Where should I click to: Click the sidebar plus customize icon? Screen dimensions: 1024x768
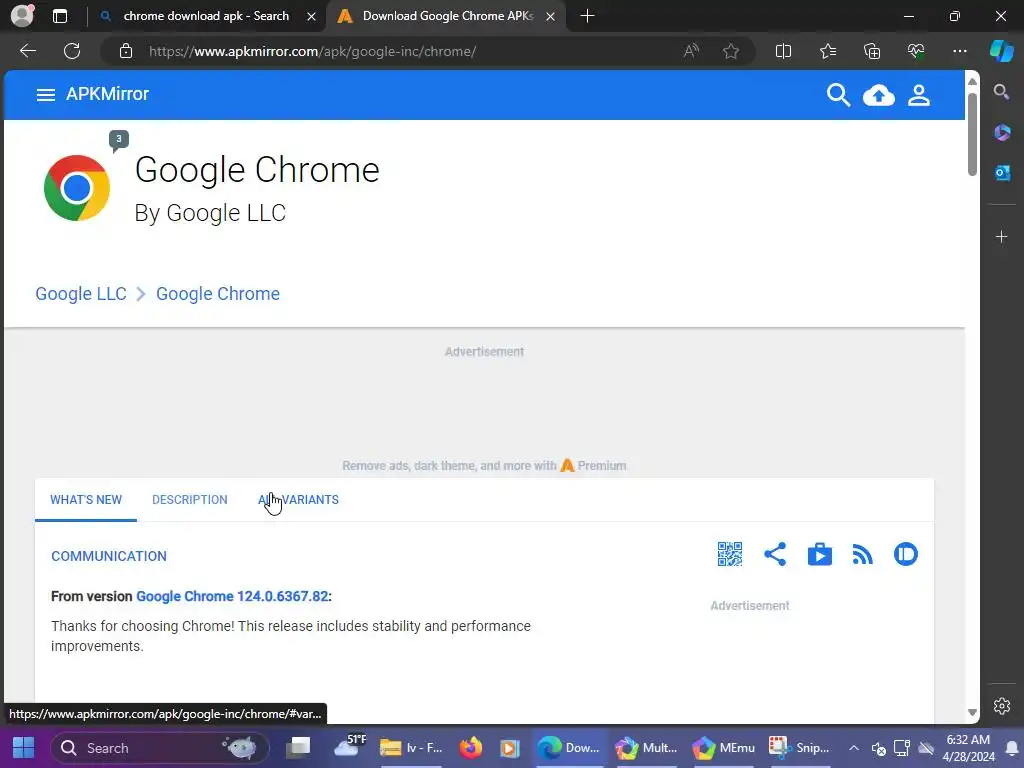point(1001,236)
